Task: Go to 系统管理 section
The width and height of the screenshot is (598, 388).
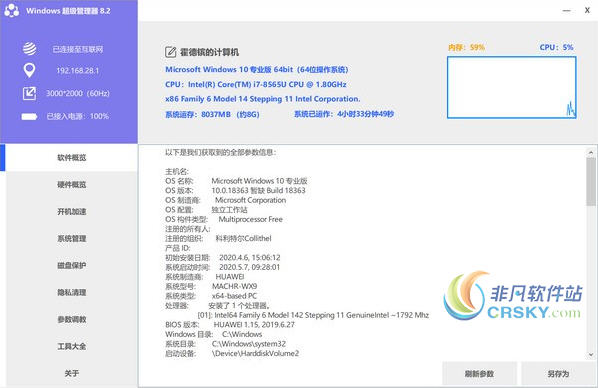Action: (72, 238)
